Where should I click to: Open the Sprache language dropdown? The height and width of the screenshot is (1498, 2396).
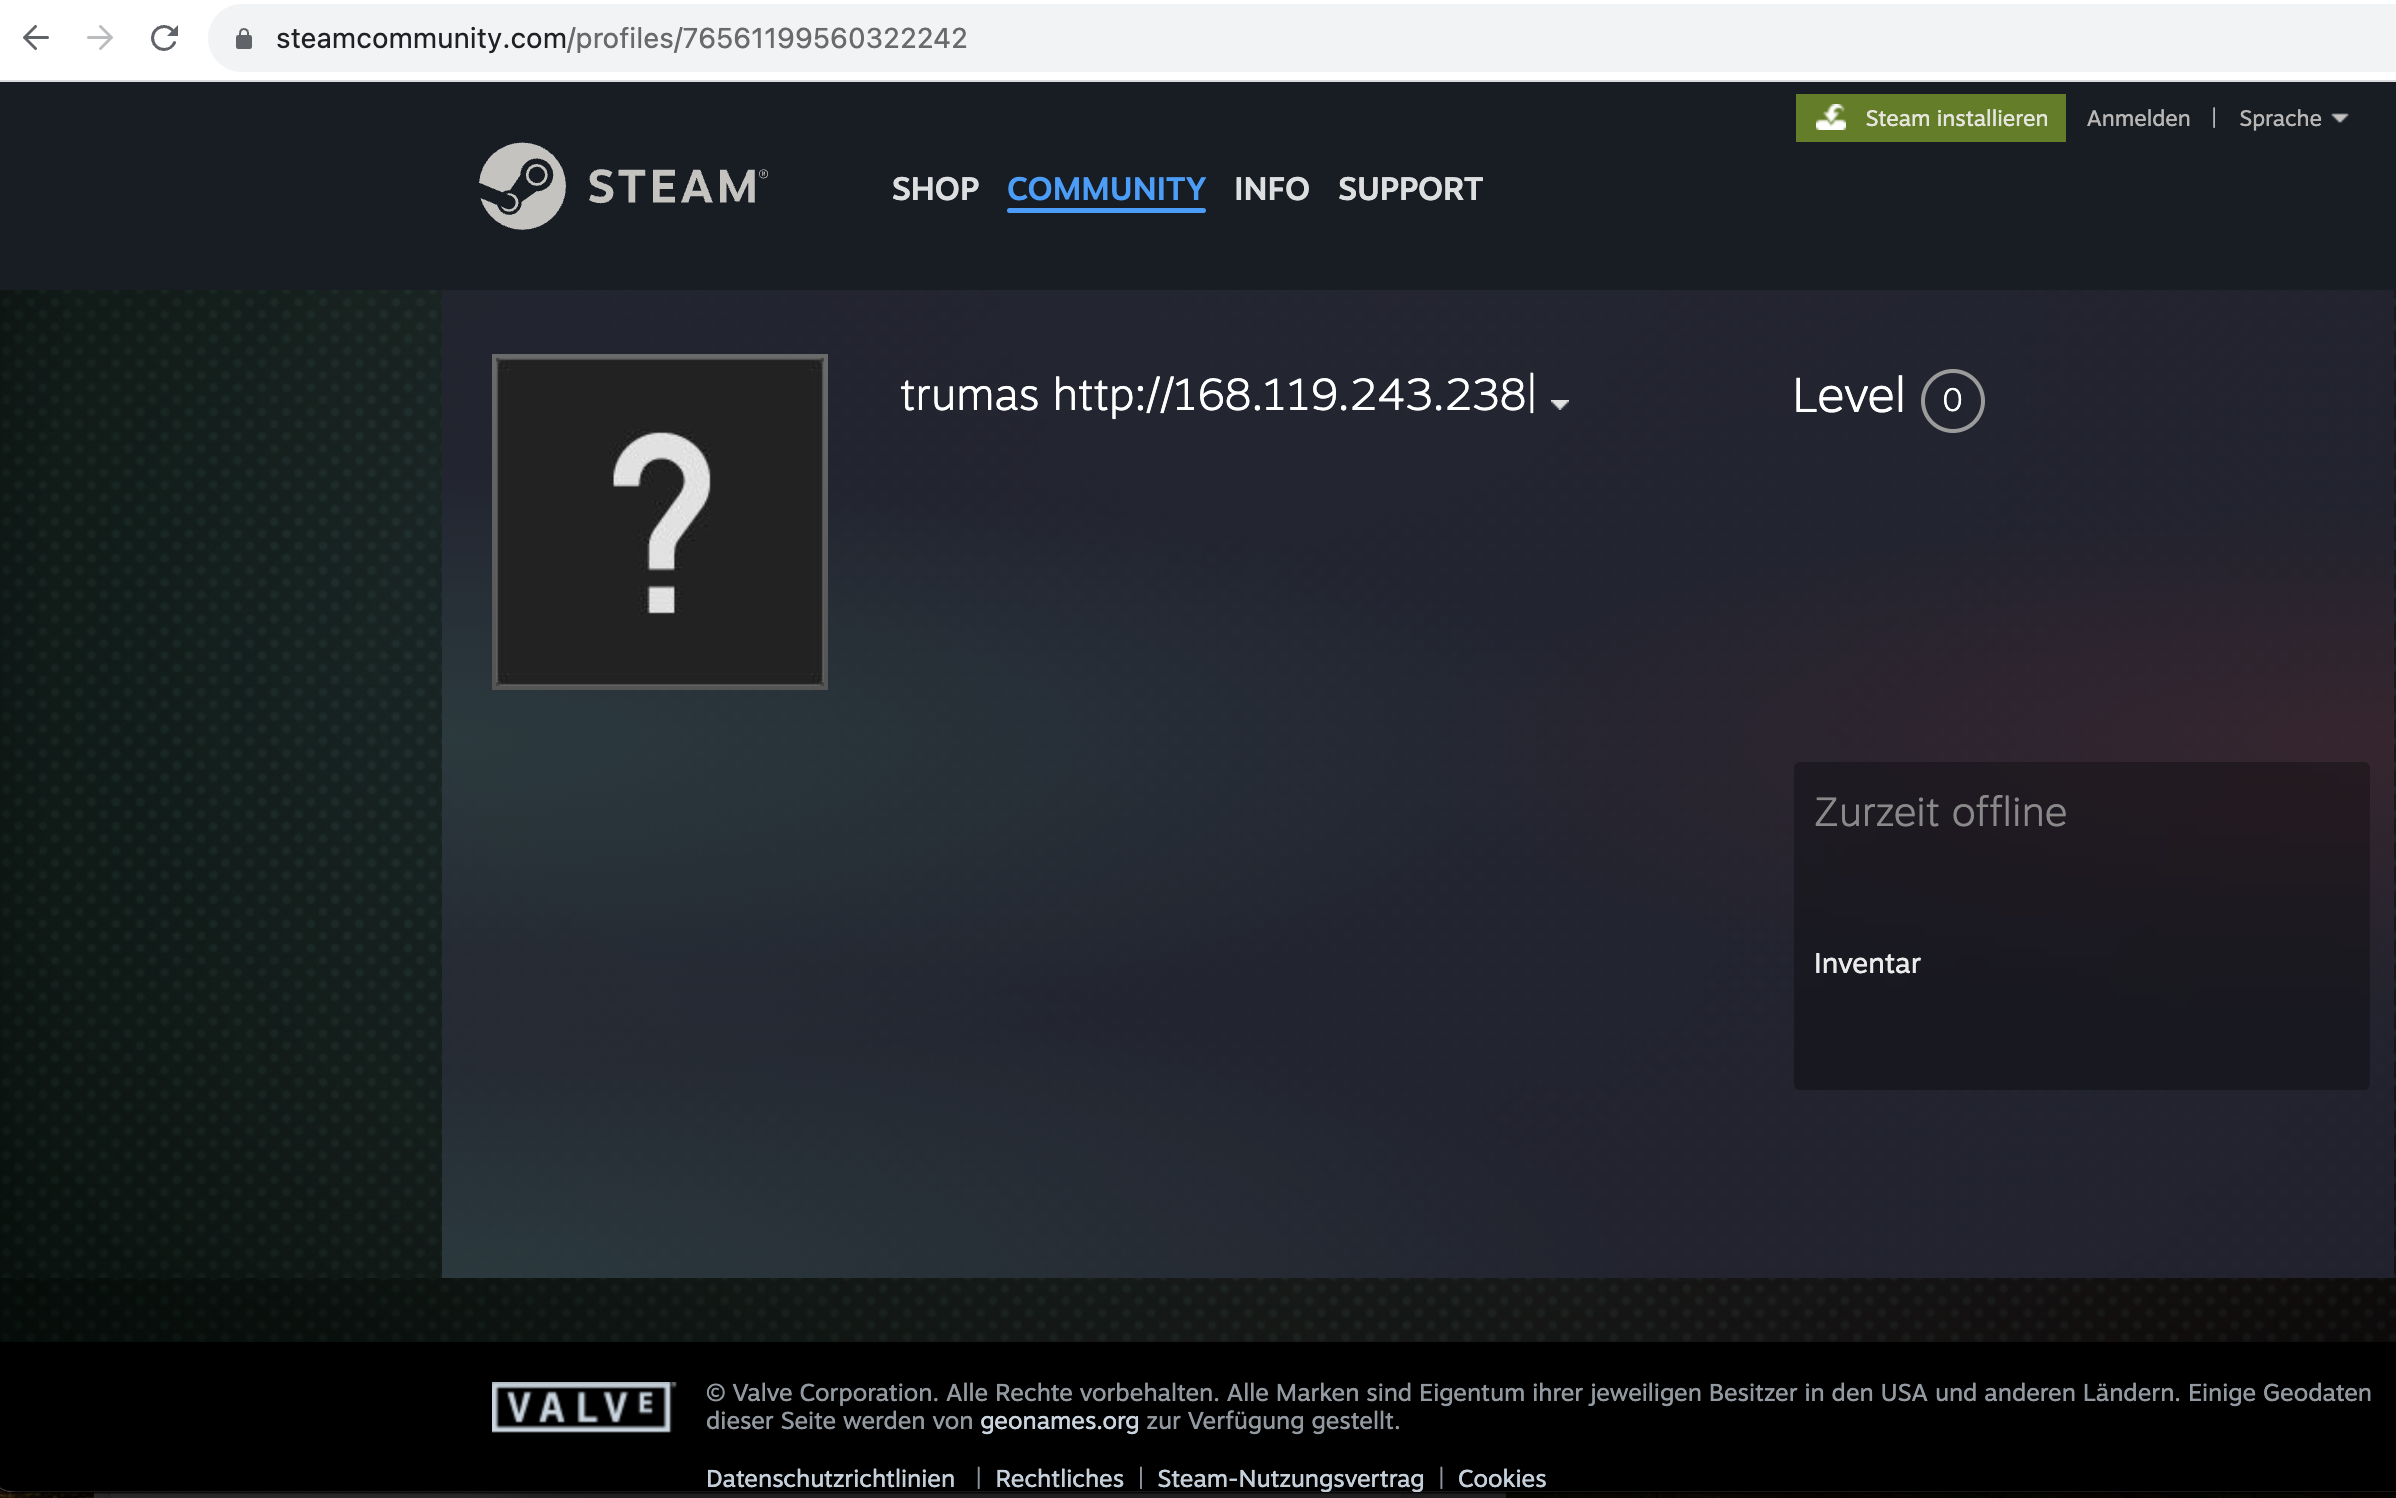pos(2292,118)
